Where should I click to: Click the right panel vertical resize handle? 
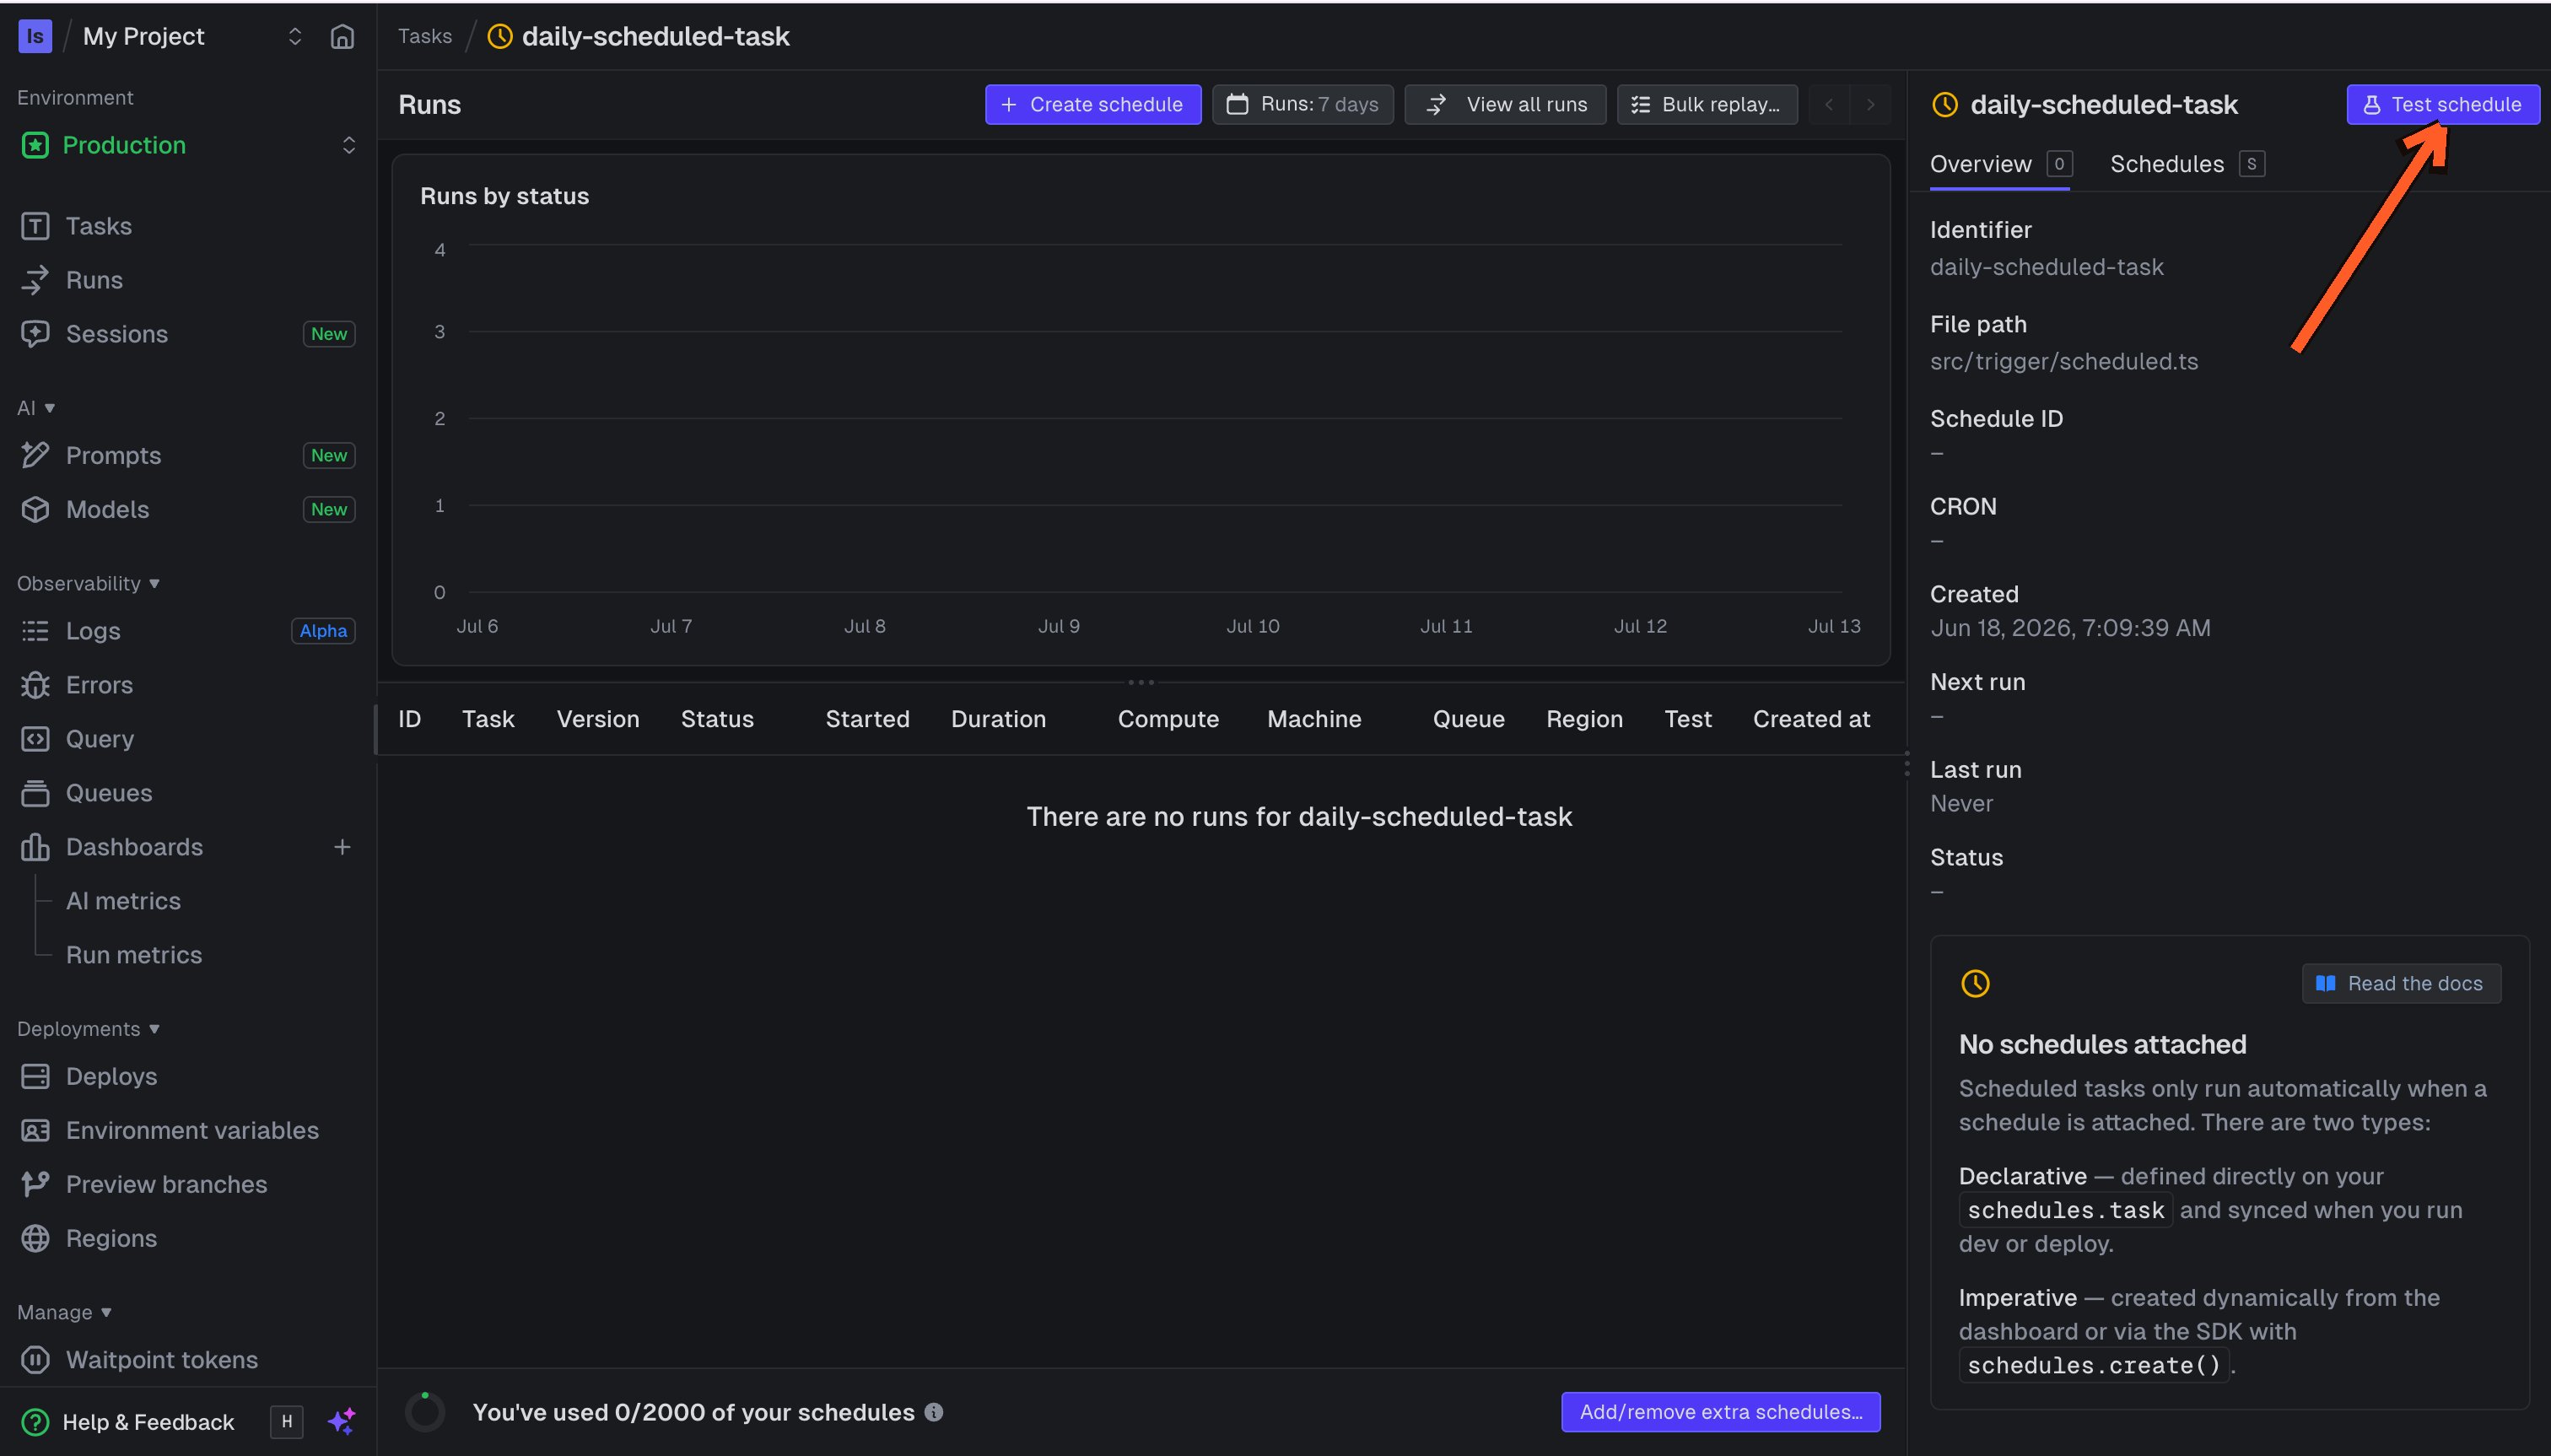(1907, 764)
